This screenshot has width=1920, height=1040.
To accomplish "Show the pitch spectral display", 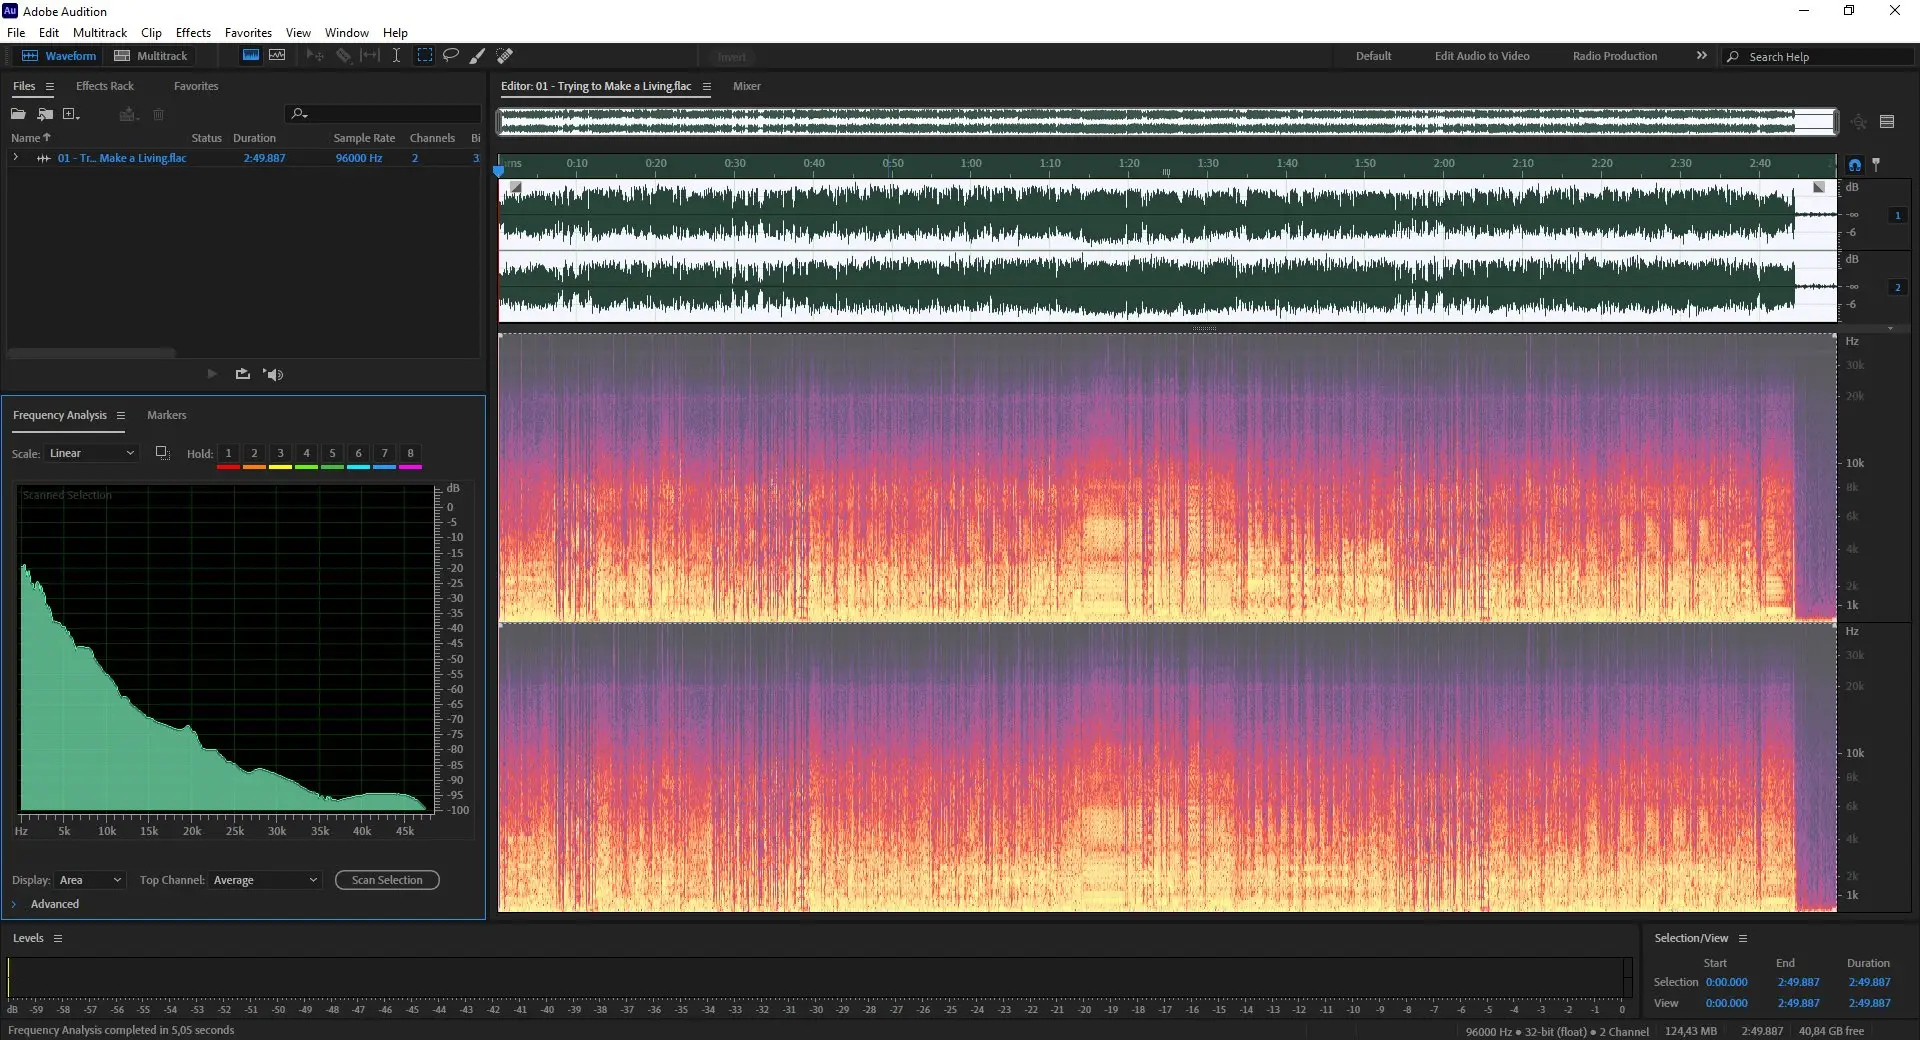I will 277,56.
